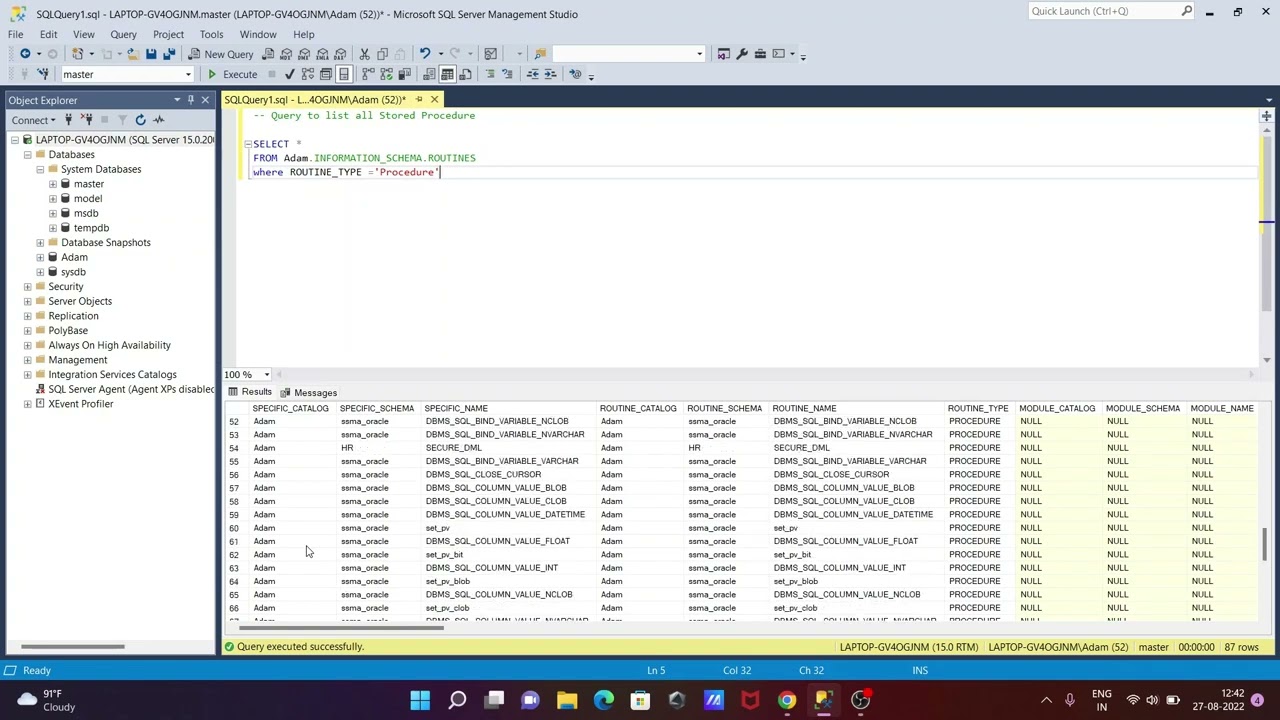The width and height of the screenshot is (1280, 720).
Task: Click ROUTINE_NAME column header
Action: click(x=804, y=409)
